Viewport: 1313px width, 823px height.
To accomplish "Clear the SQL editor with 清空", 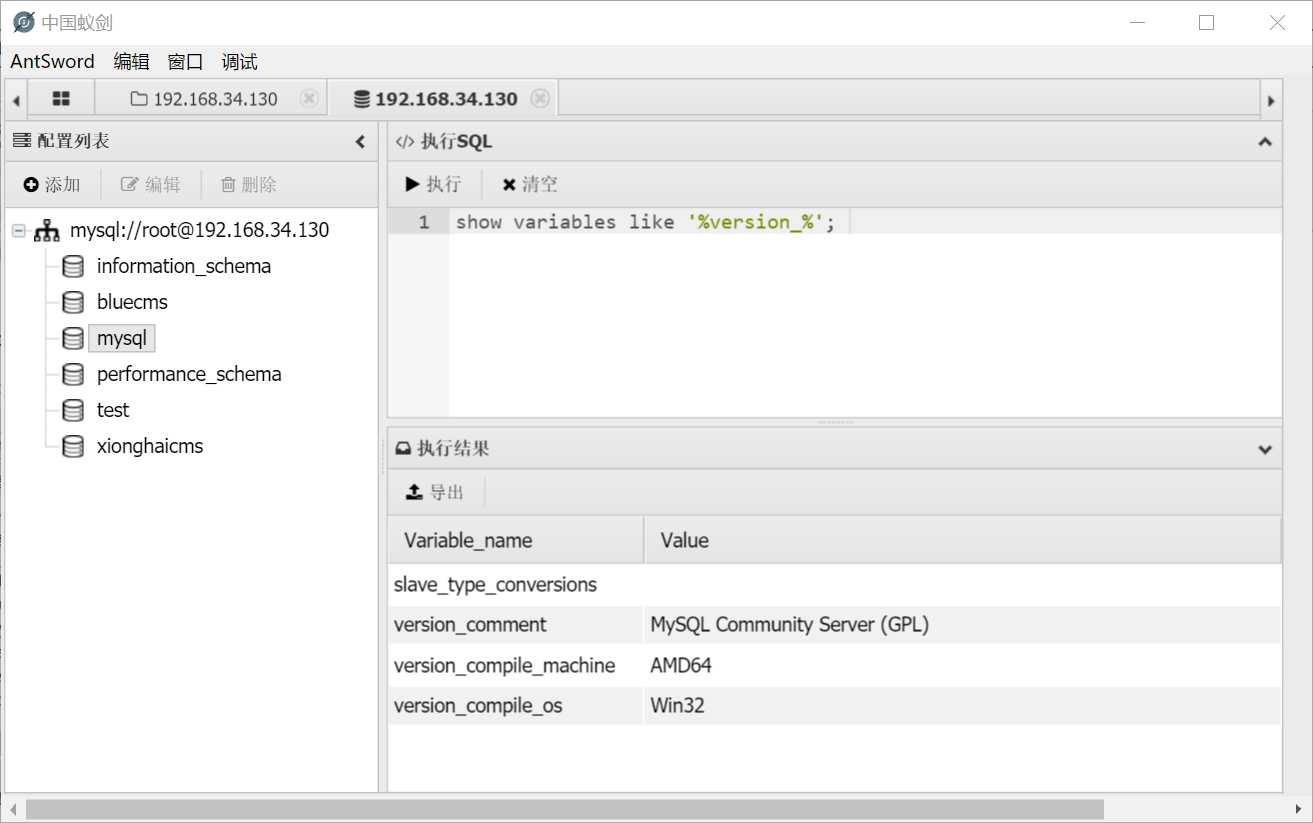I will click(530, 184).
